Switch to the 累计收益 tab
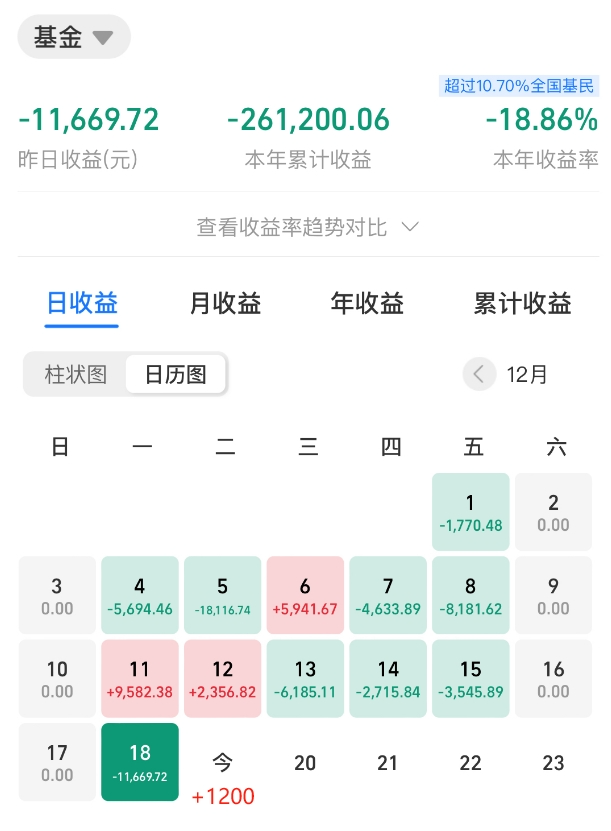The height and width of the screenshot is (831, 611). click(523, 304)
